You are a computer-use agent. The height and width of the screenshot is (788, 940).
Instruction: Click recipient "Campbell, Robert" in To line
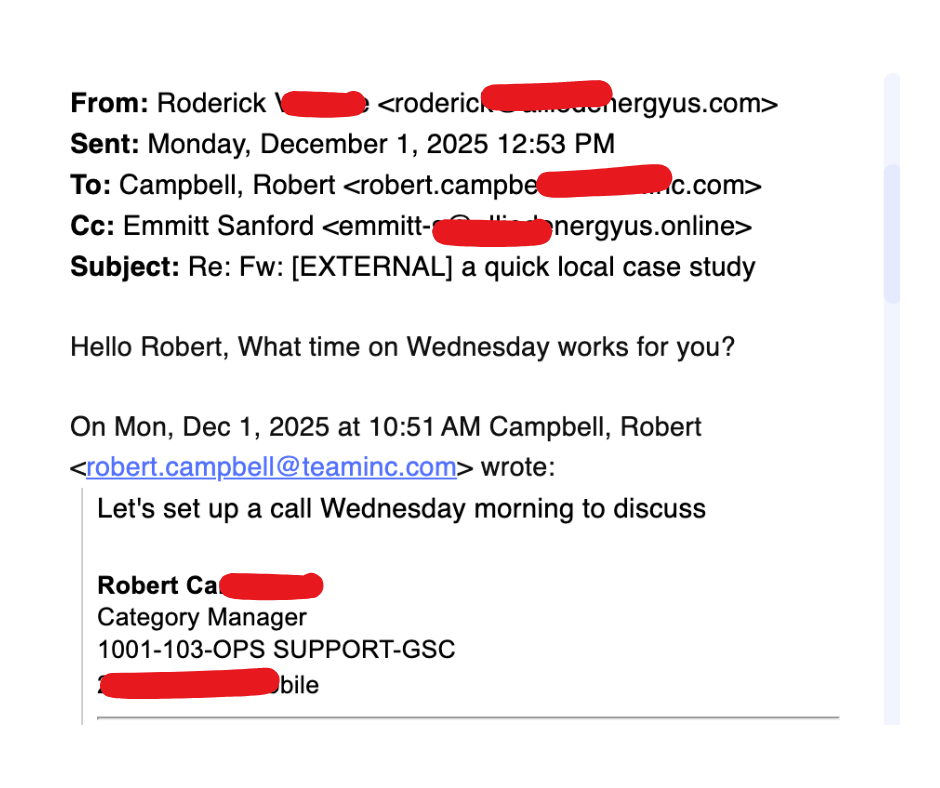227,185
